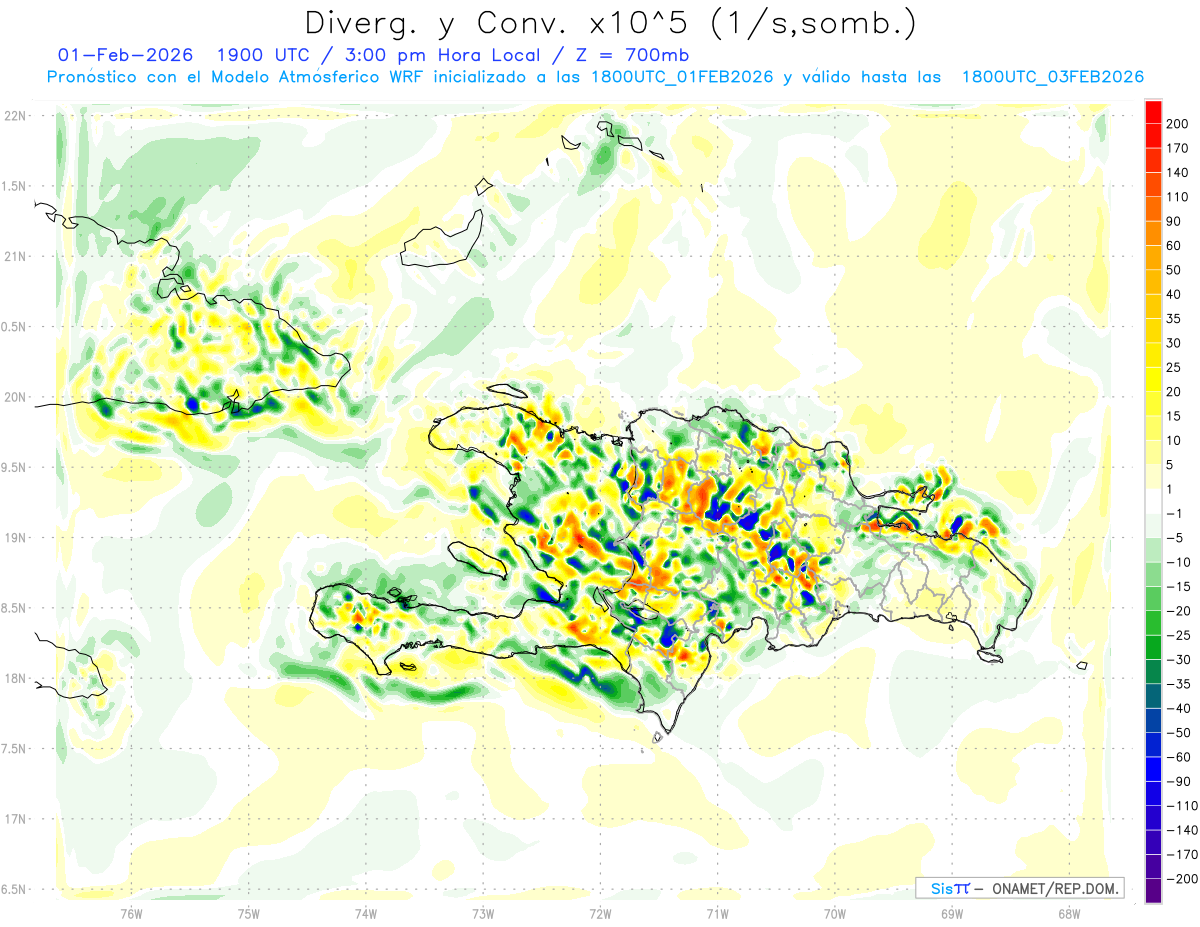
Task: Click the colorbar value '35'
Action: click(1175, 319)
